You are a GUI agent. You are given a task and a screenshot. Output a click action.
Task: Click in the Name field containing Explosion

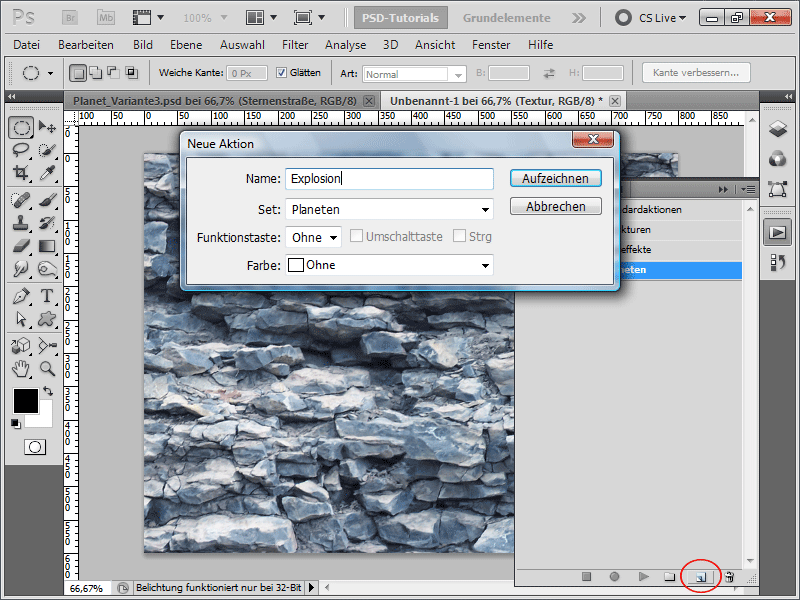pyautogui.click(x=389, y=179)
